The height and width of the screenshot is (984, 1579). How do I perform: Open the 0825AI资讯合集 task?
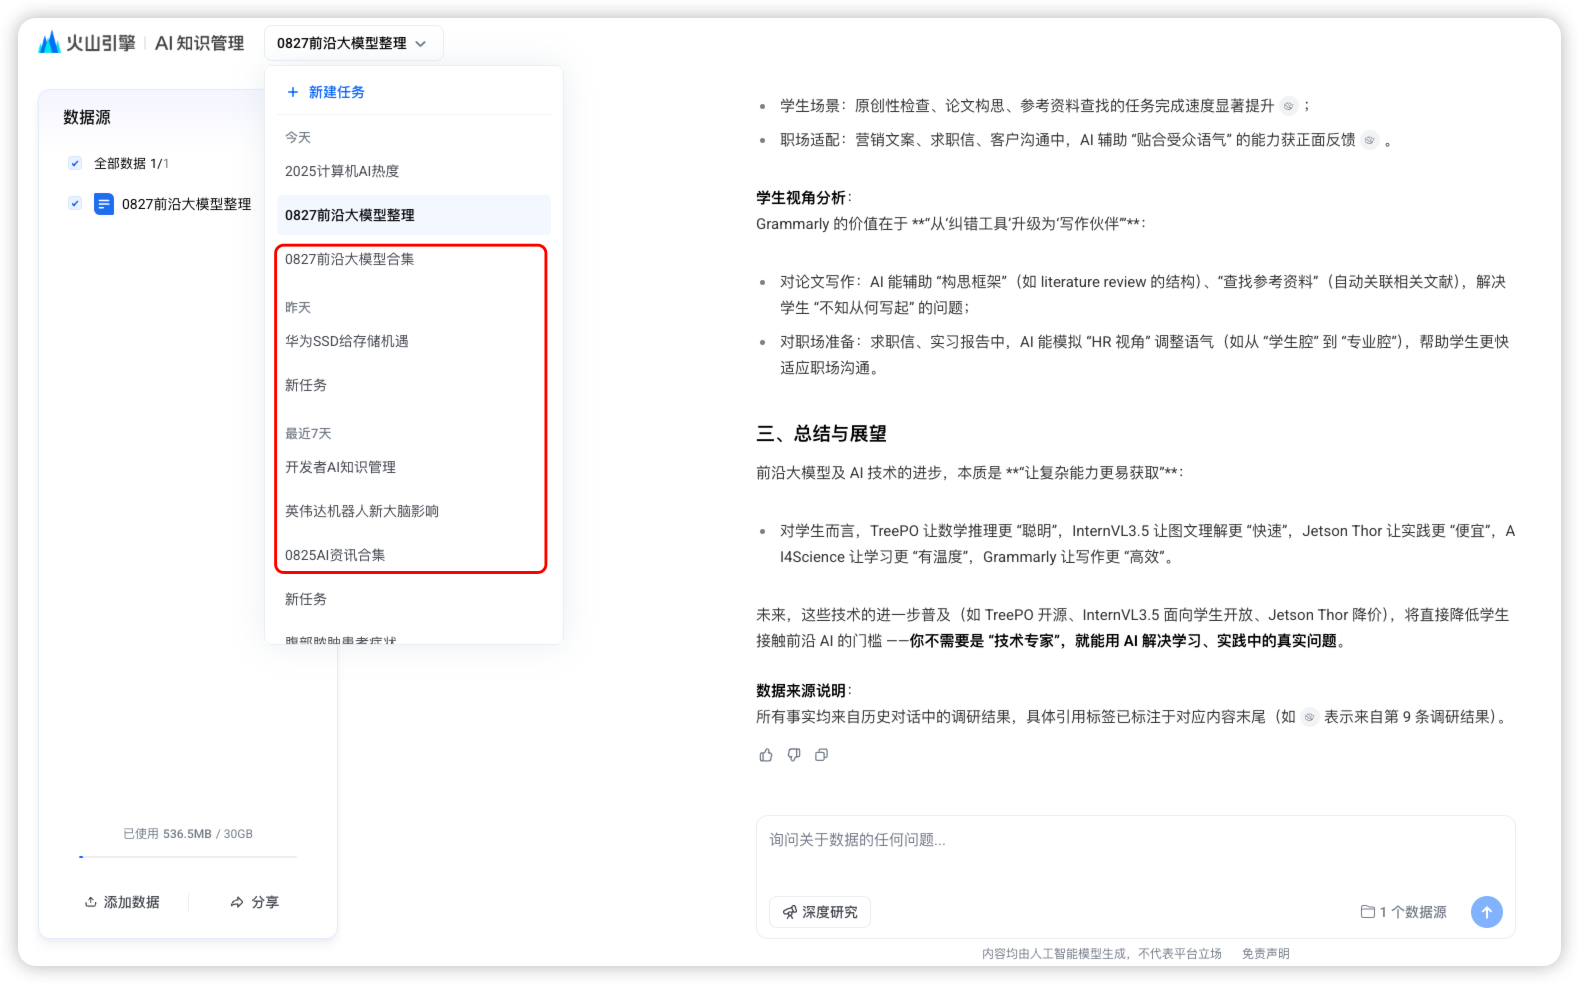coord(413,555)
